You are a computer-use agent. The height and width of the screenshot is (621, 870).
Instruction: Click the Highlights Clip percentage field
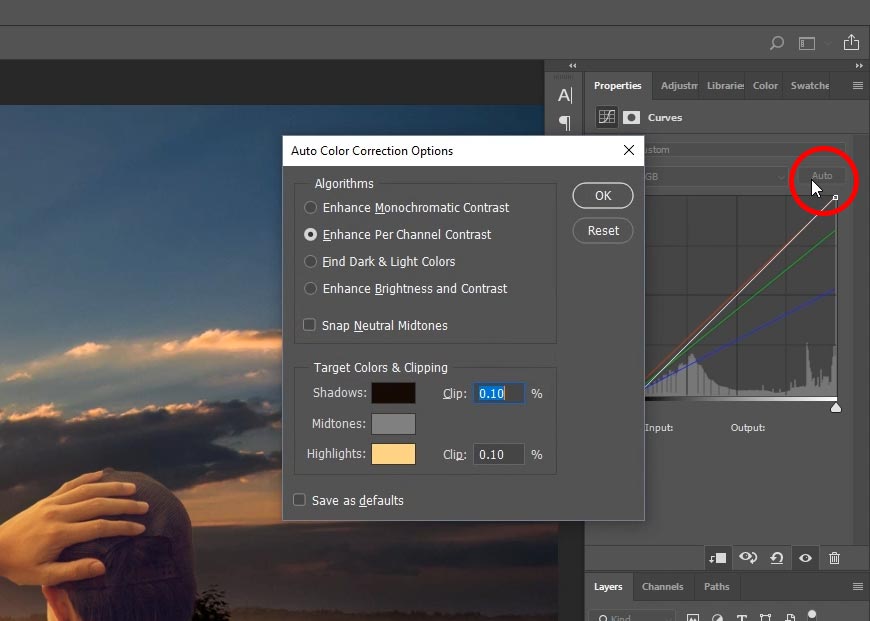498,455
